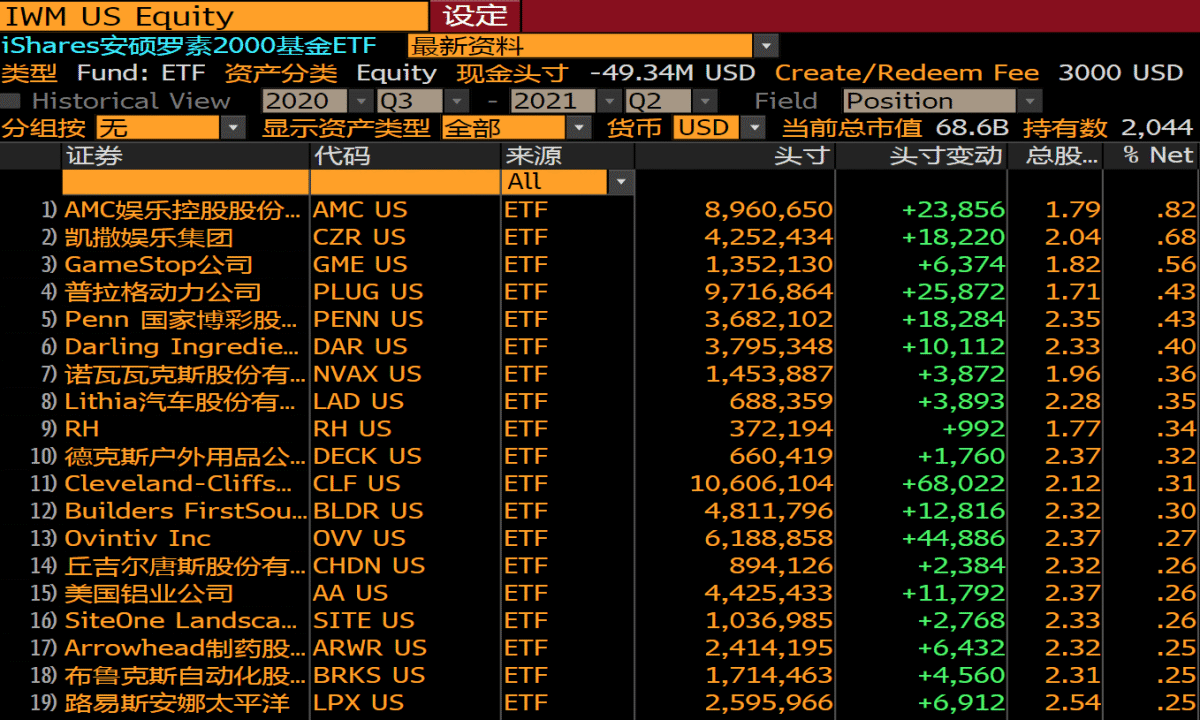Viewport: 1200px width, 720px height.
Task: Click the 持有数 2,044 holdings count
Action: click(x=1158, y=128)
